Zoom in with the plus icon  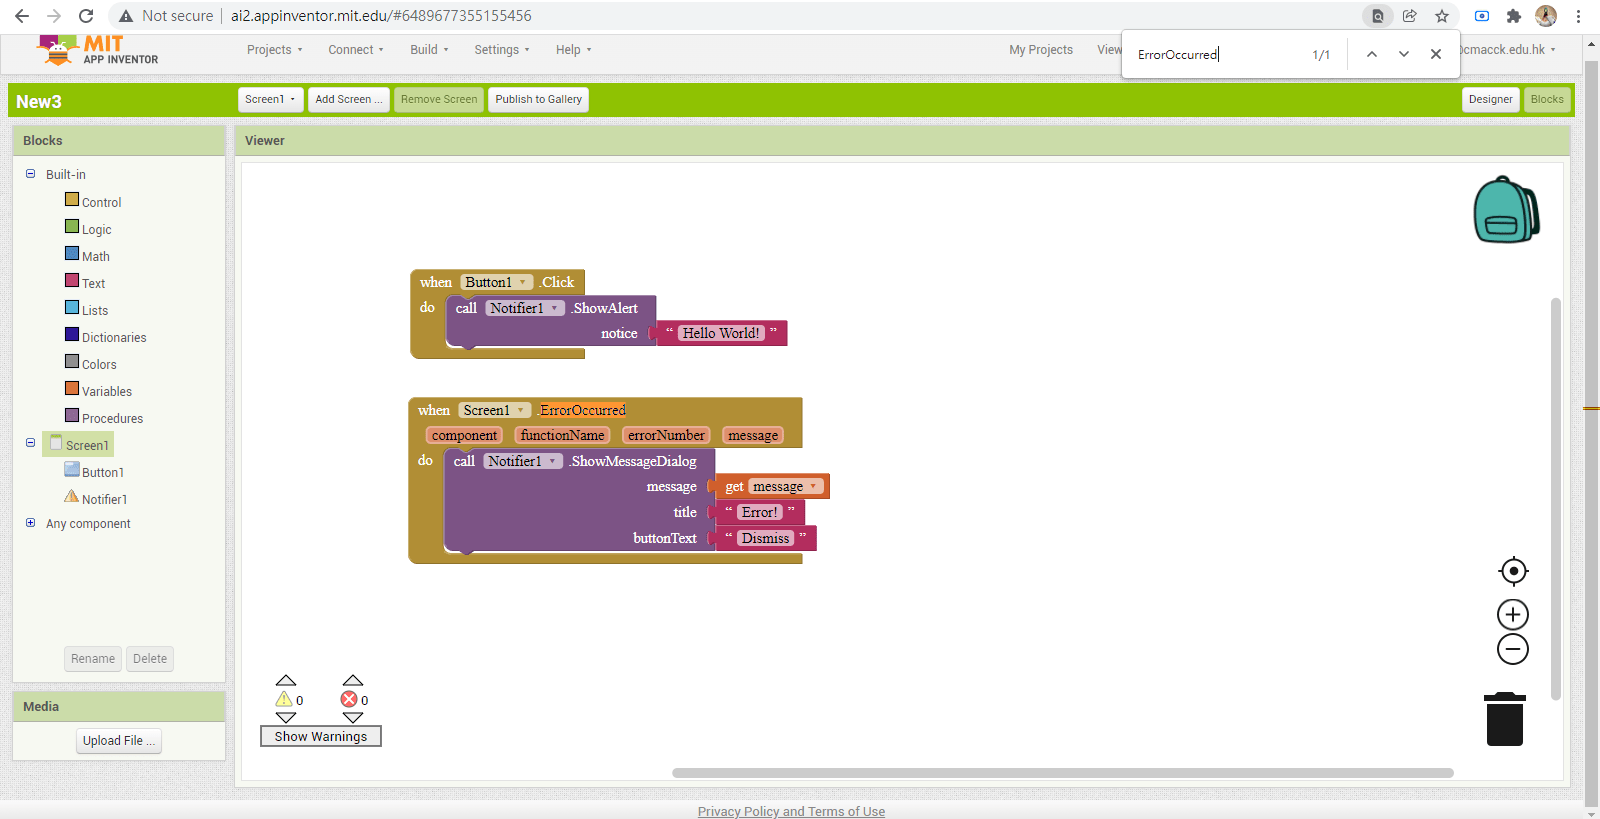1513,614
